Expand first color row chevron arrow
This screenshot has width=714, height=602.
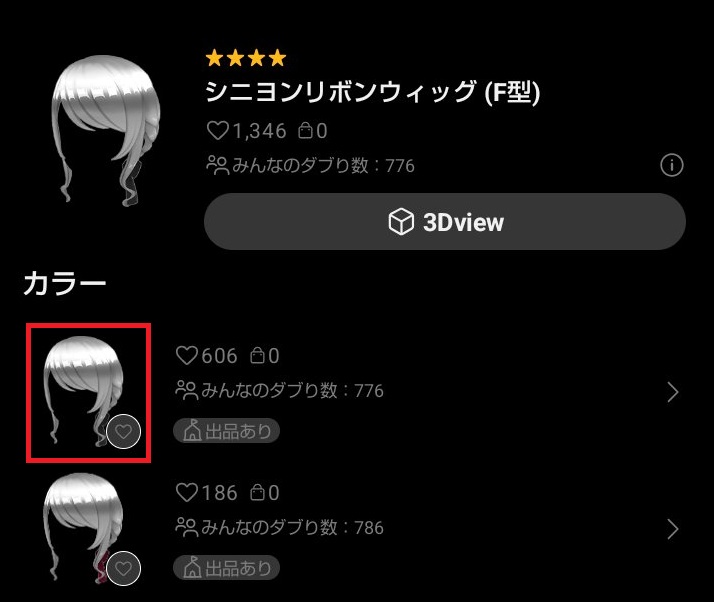(x=673, y=392)
